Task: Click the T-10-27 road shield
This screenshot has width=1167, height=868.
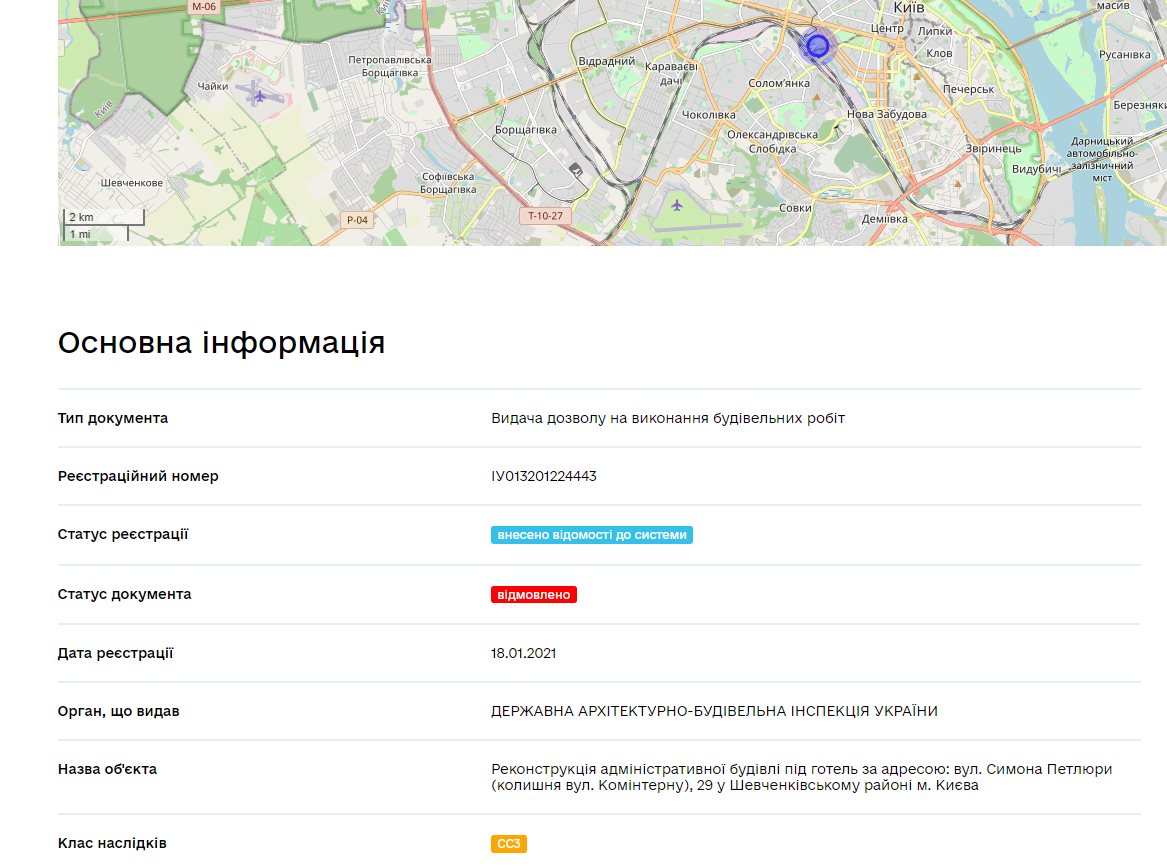Action: pos(546,215)
